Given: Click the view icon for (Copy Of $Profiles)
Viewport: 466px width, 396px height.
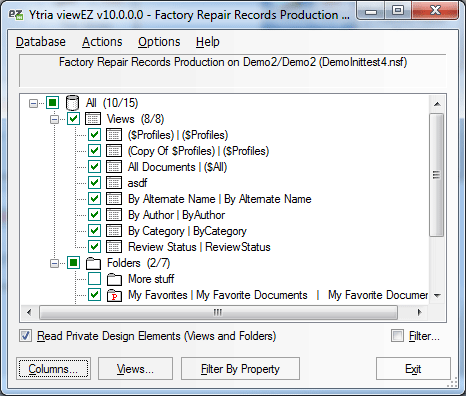Looking at the screenshot, I should [x=114, y=151].
